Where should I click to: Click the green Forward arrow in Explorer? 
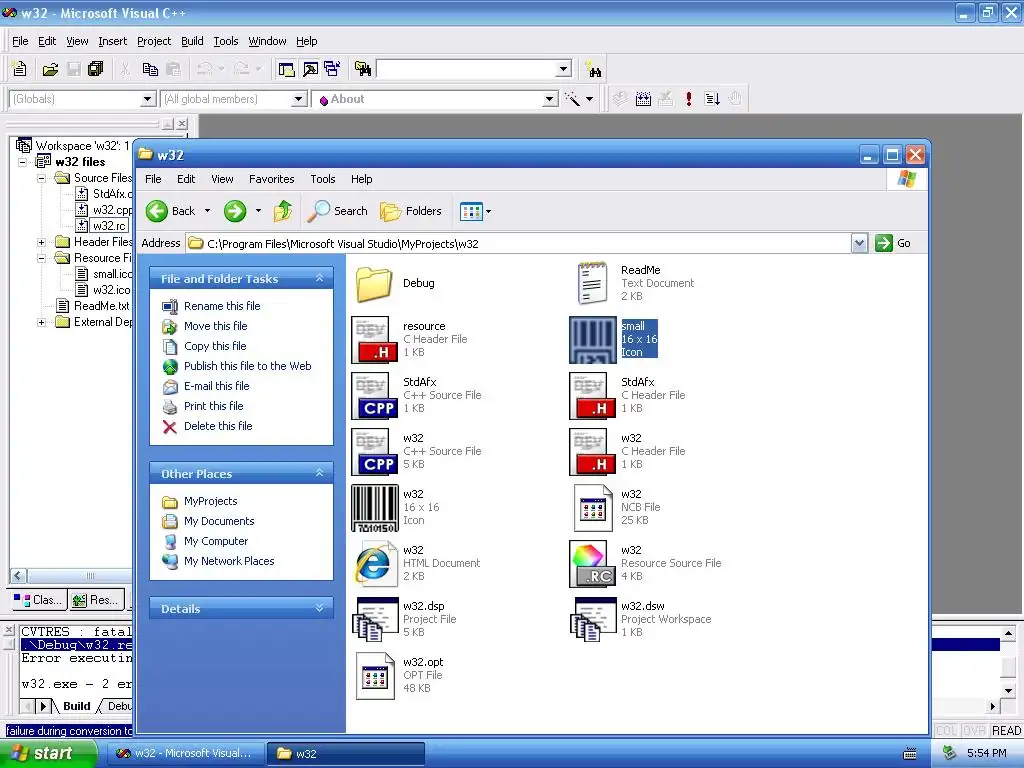tap(235, 211)
